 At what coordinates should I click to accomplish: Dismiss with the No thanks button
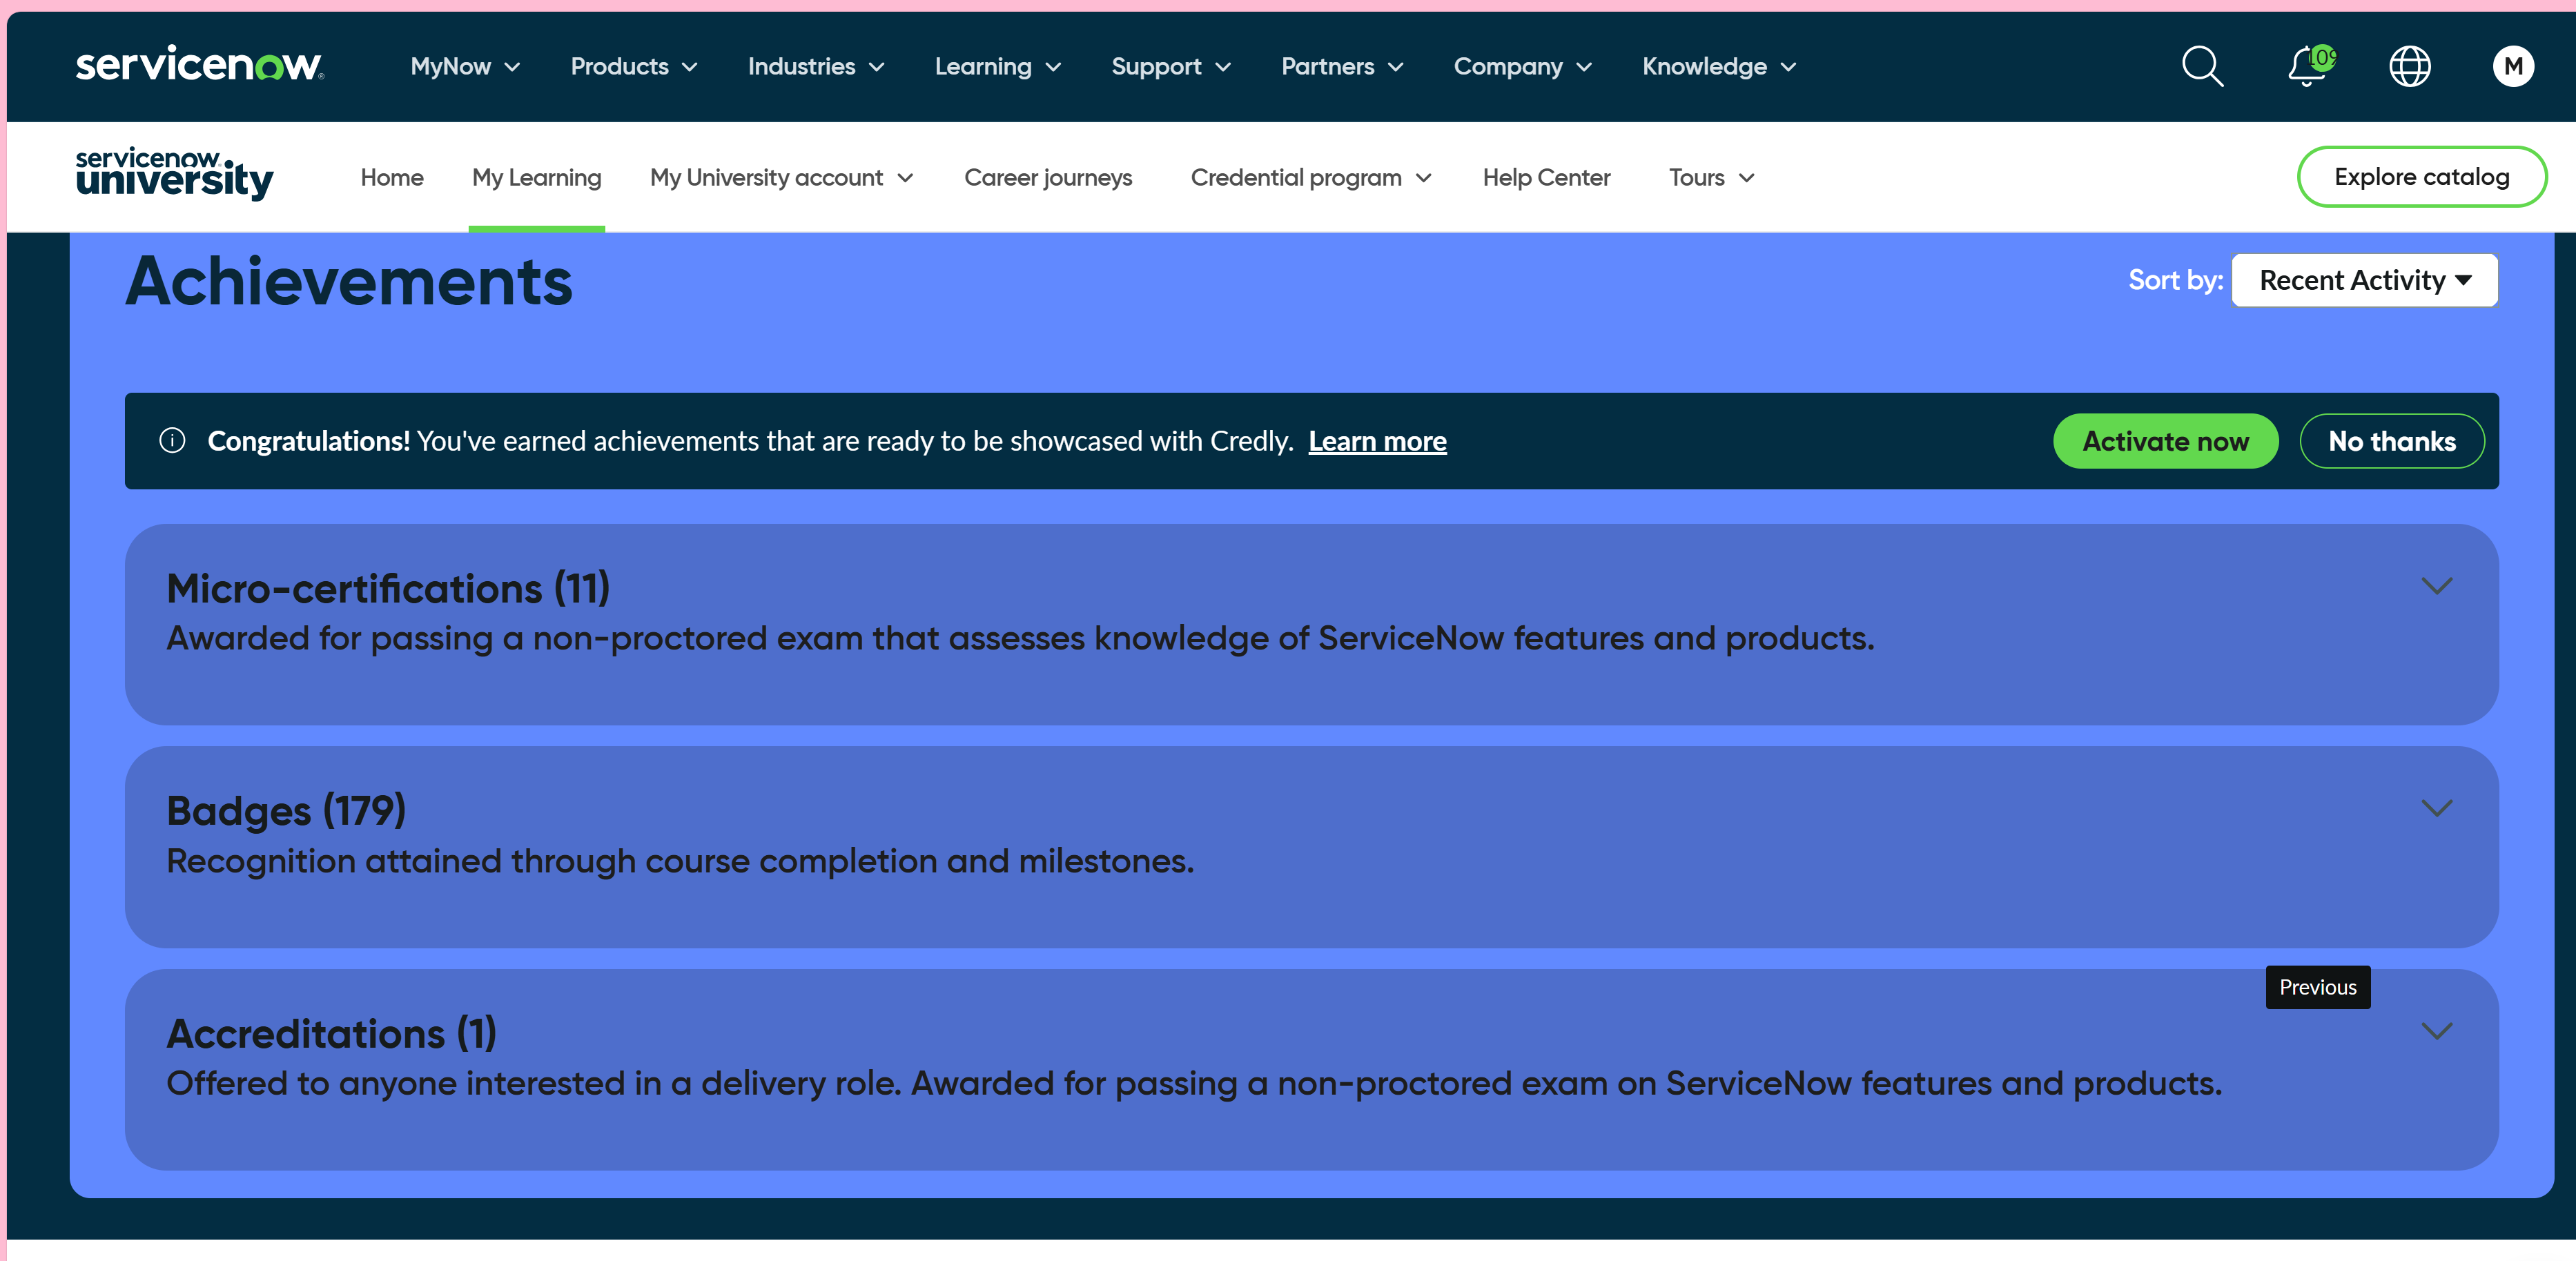[2391, 441]
